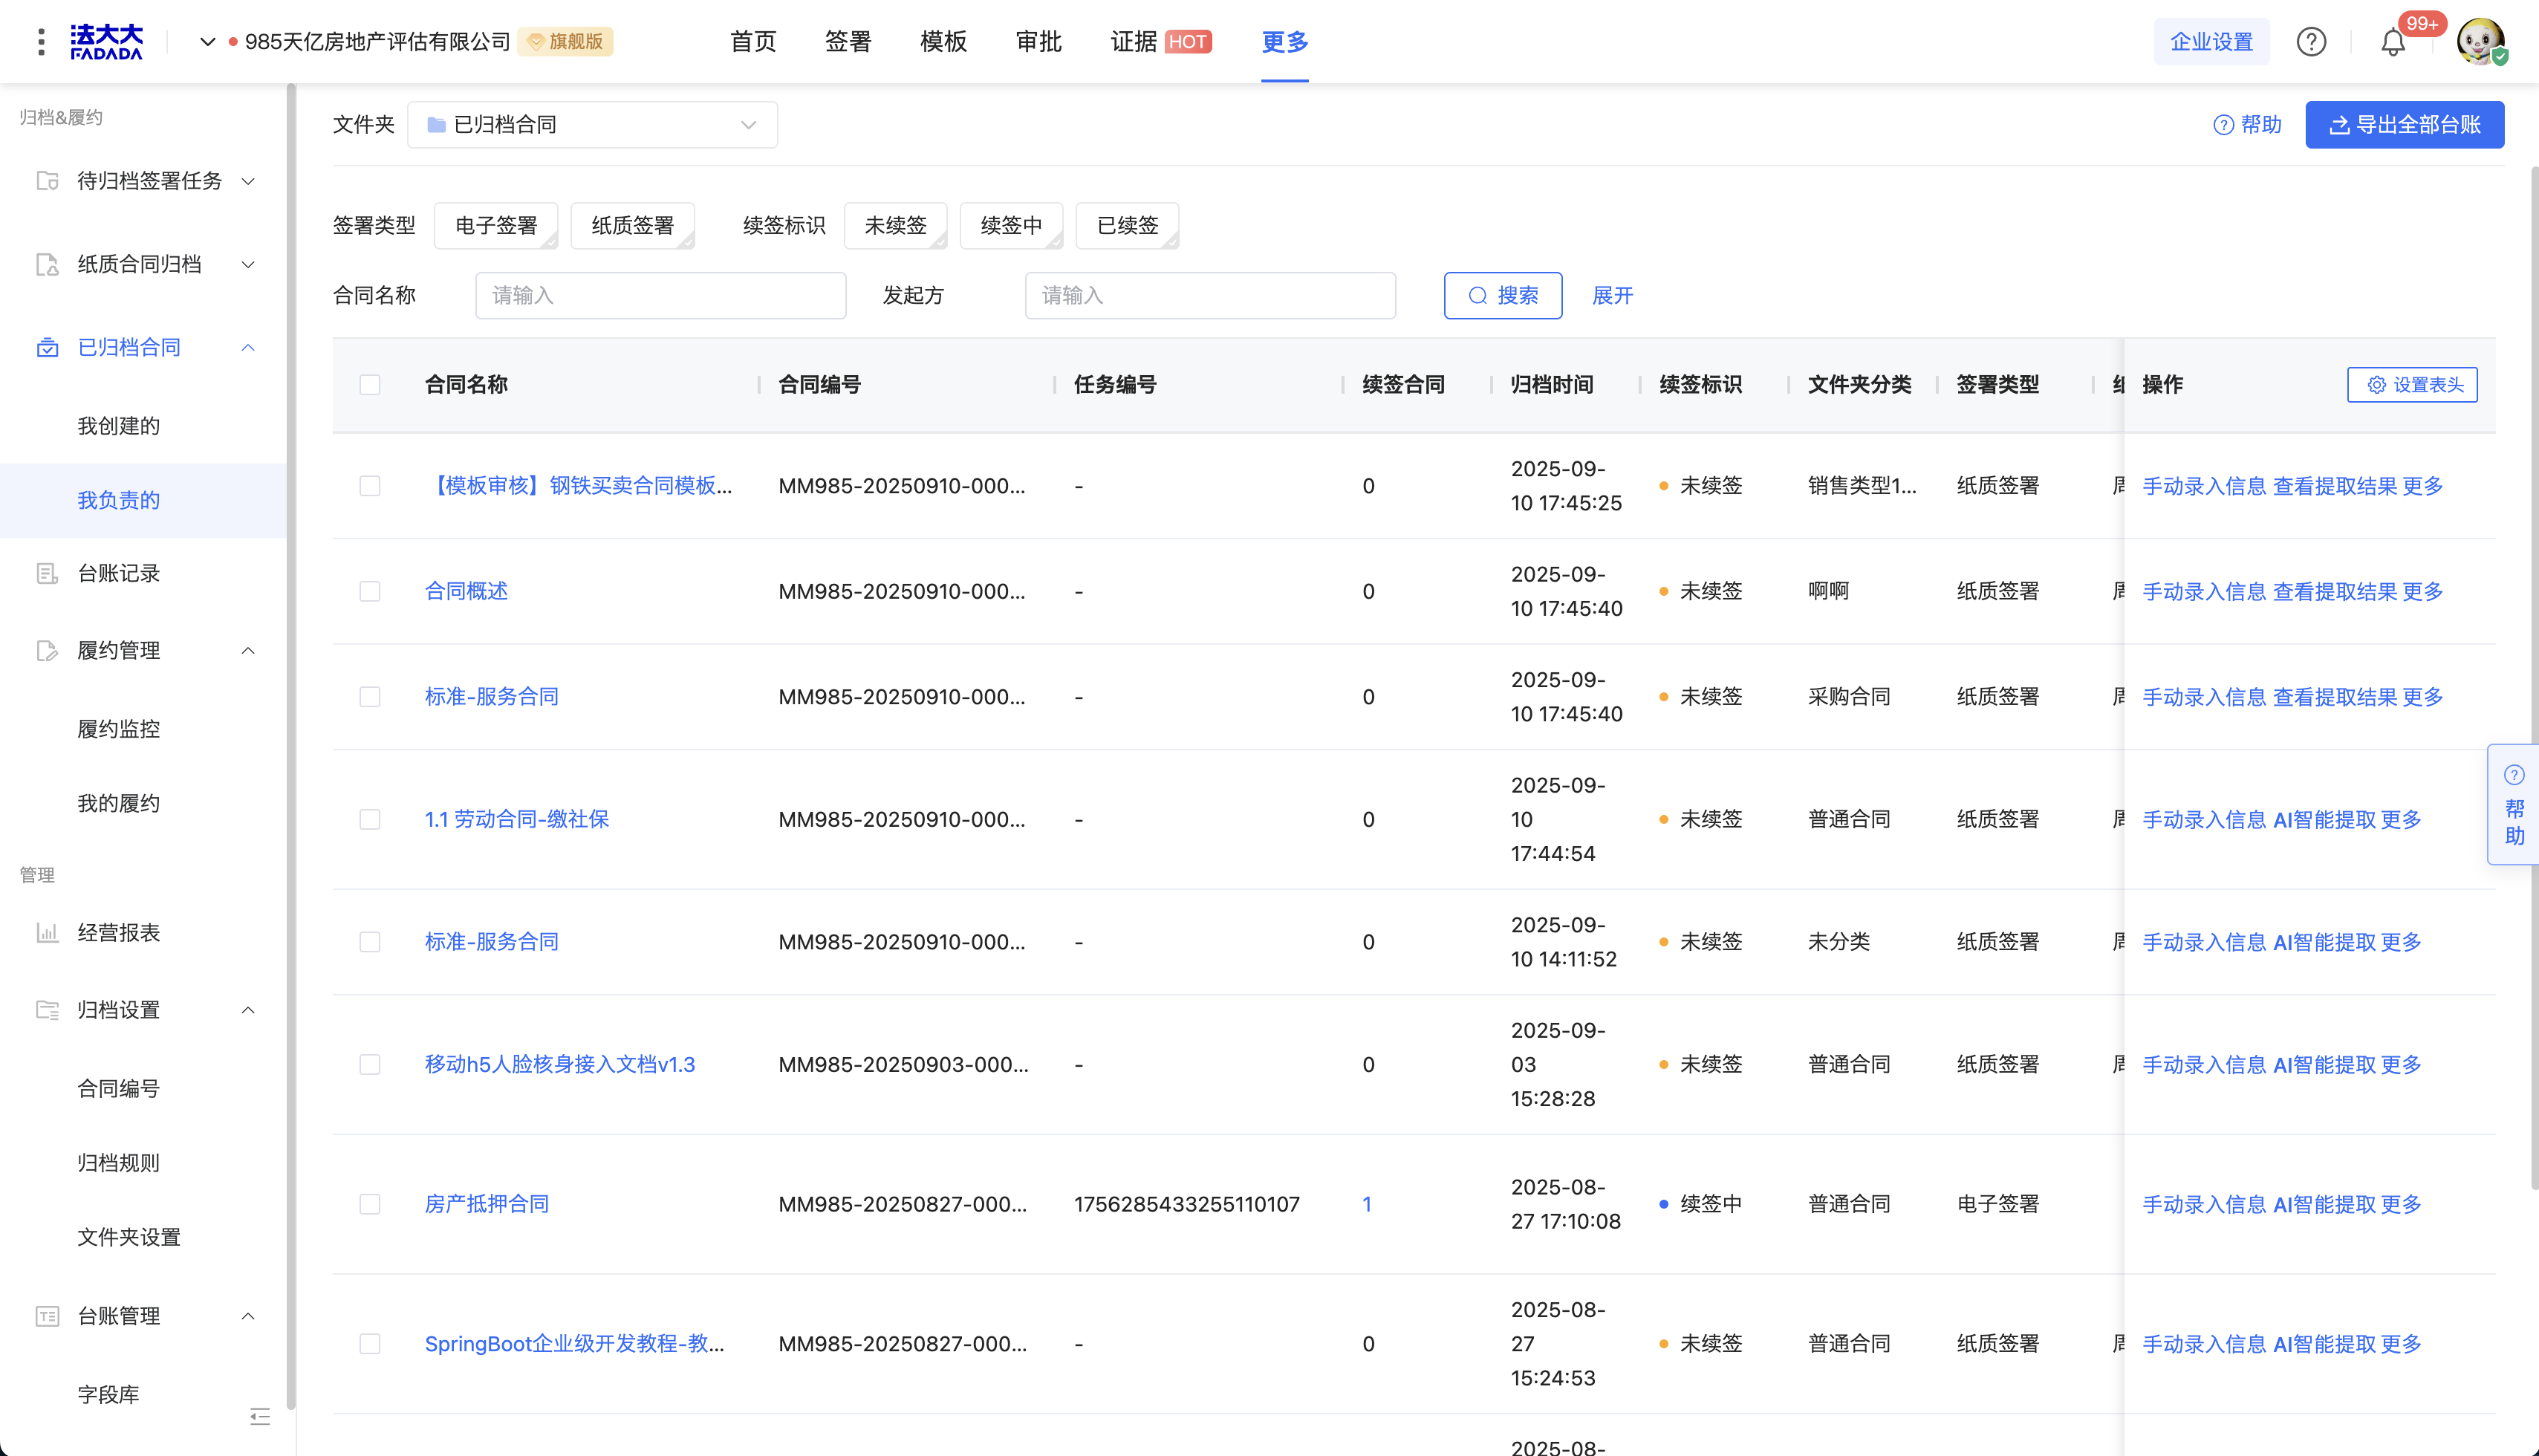Switch to the 签署 top tab
This screenshot has width=2539, height=1456.
(848, 42)
